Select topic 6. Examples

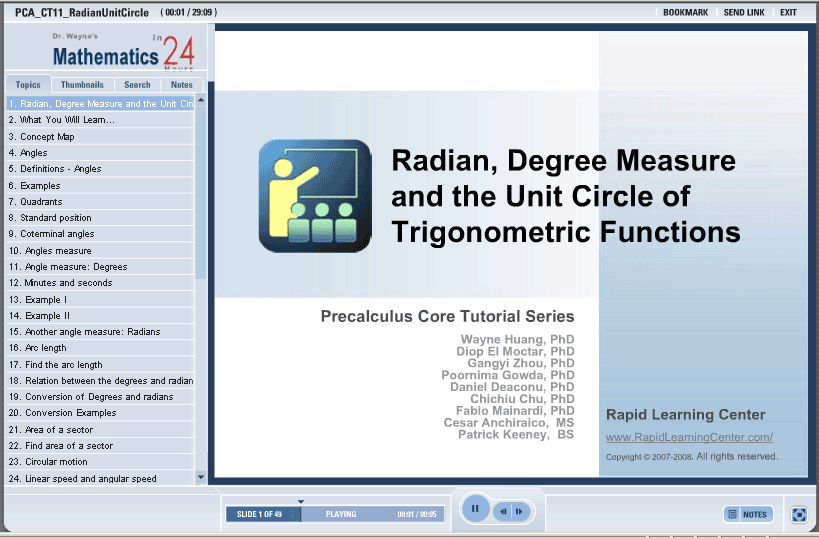pyautogui.click(x=100, y=185)
